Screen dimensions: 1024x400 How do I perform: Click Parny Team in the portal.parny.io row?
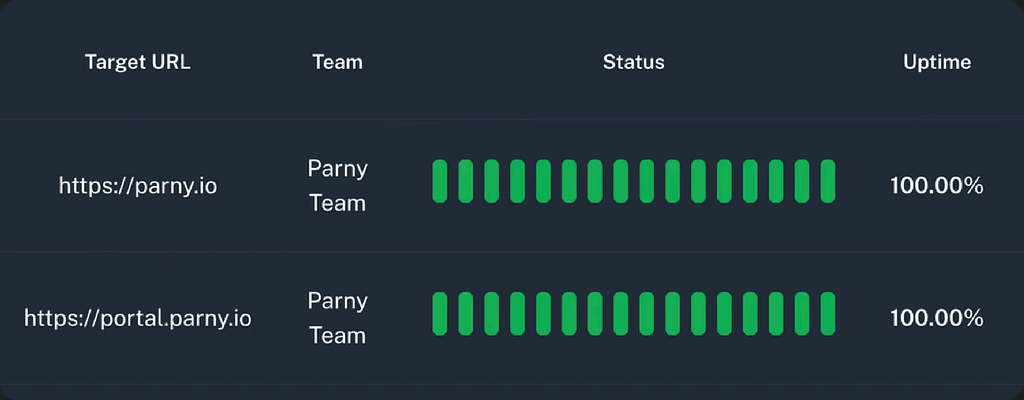click(338, 318)
